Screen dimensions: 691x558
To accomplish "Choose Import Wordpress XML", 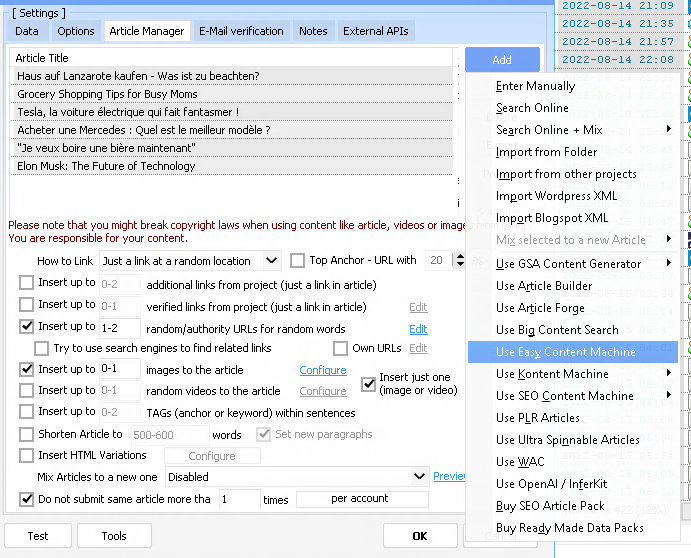I will [x=556, y=196].
